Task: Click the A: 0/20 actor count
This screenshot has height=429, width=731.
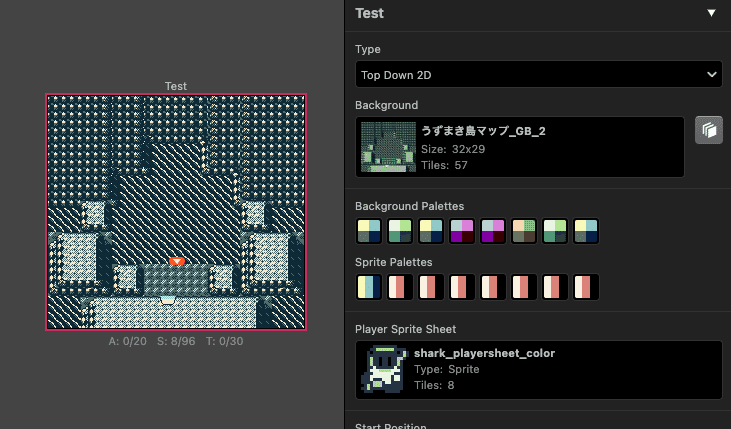Action: click(127, 341)
